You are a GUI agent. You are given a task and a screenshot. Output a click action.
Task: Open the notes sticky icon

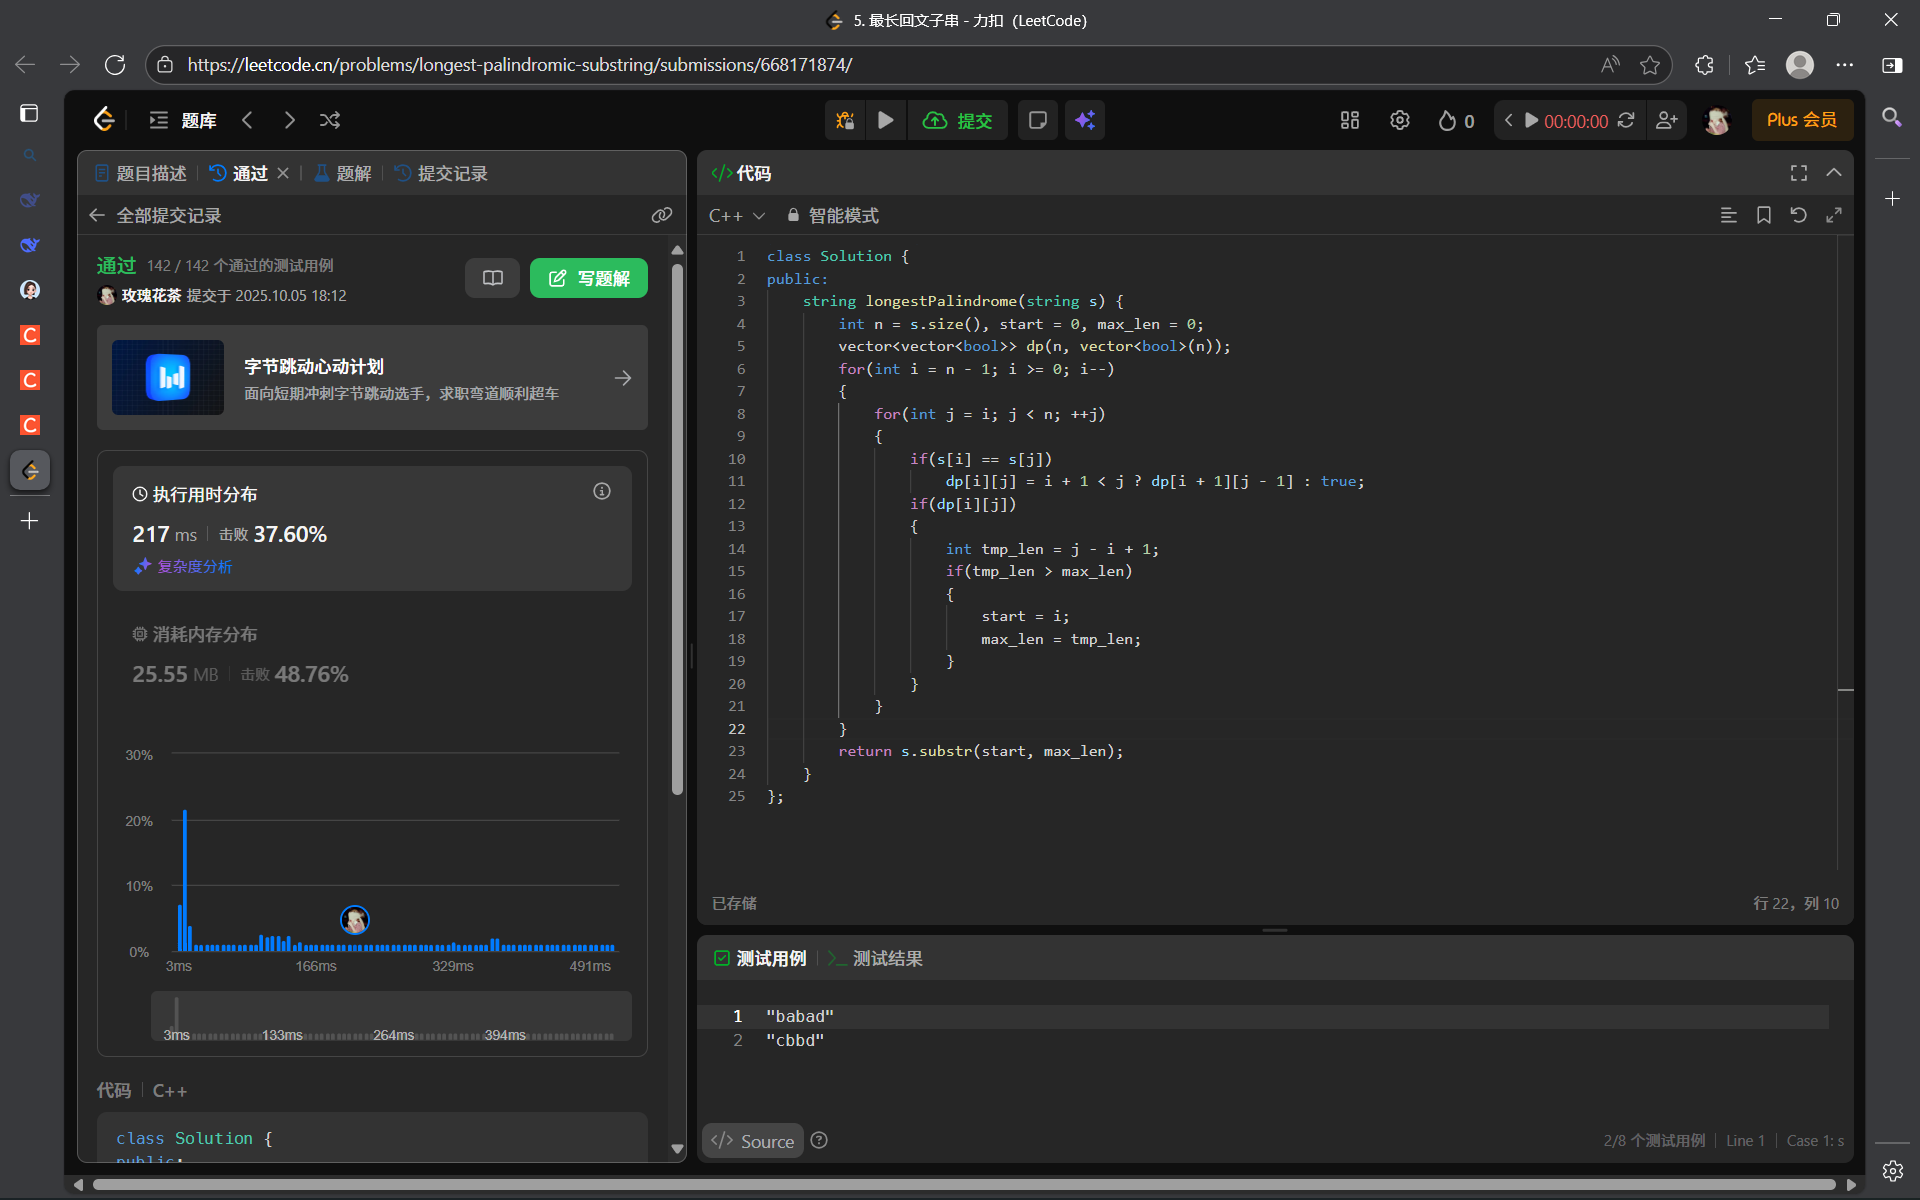click(1038, 120)
